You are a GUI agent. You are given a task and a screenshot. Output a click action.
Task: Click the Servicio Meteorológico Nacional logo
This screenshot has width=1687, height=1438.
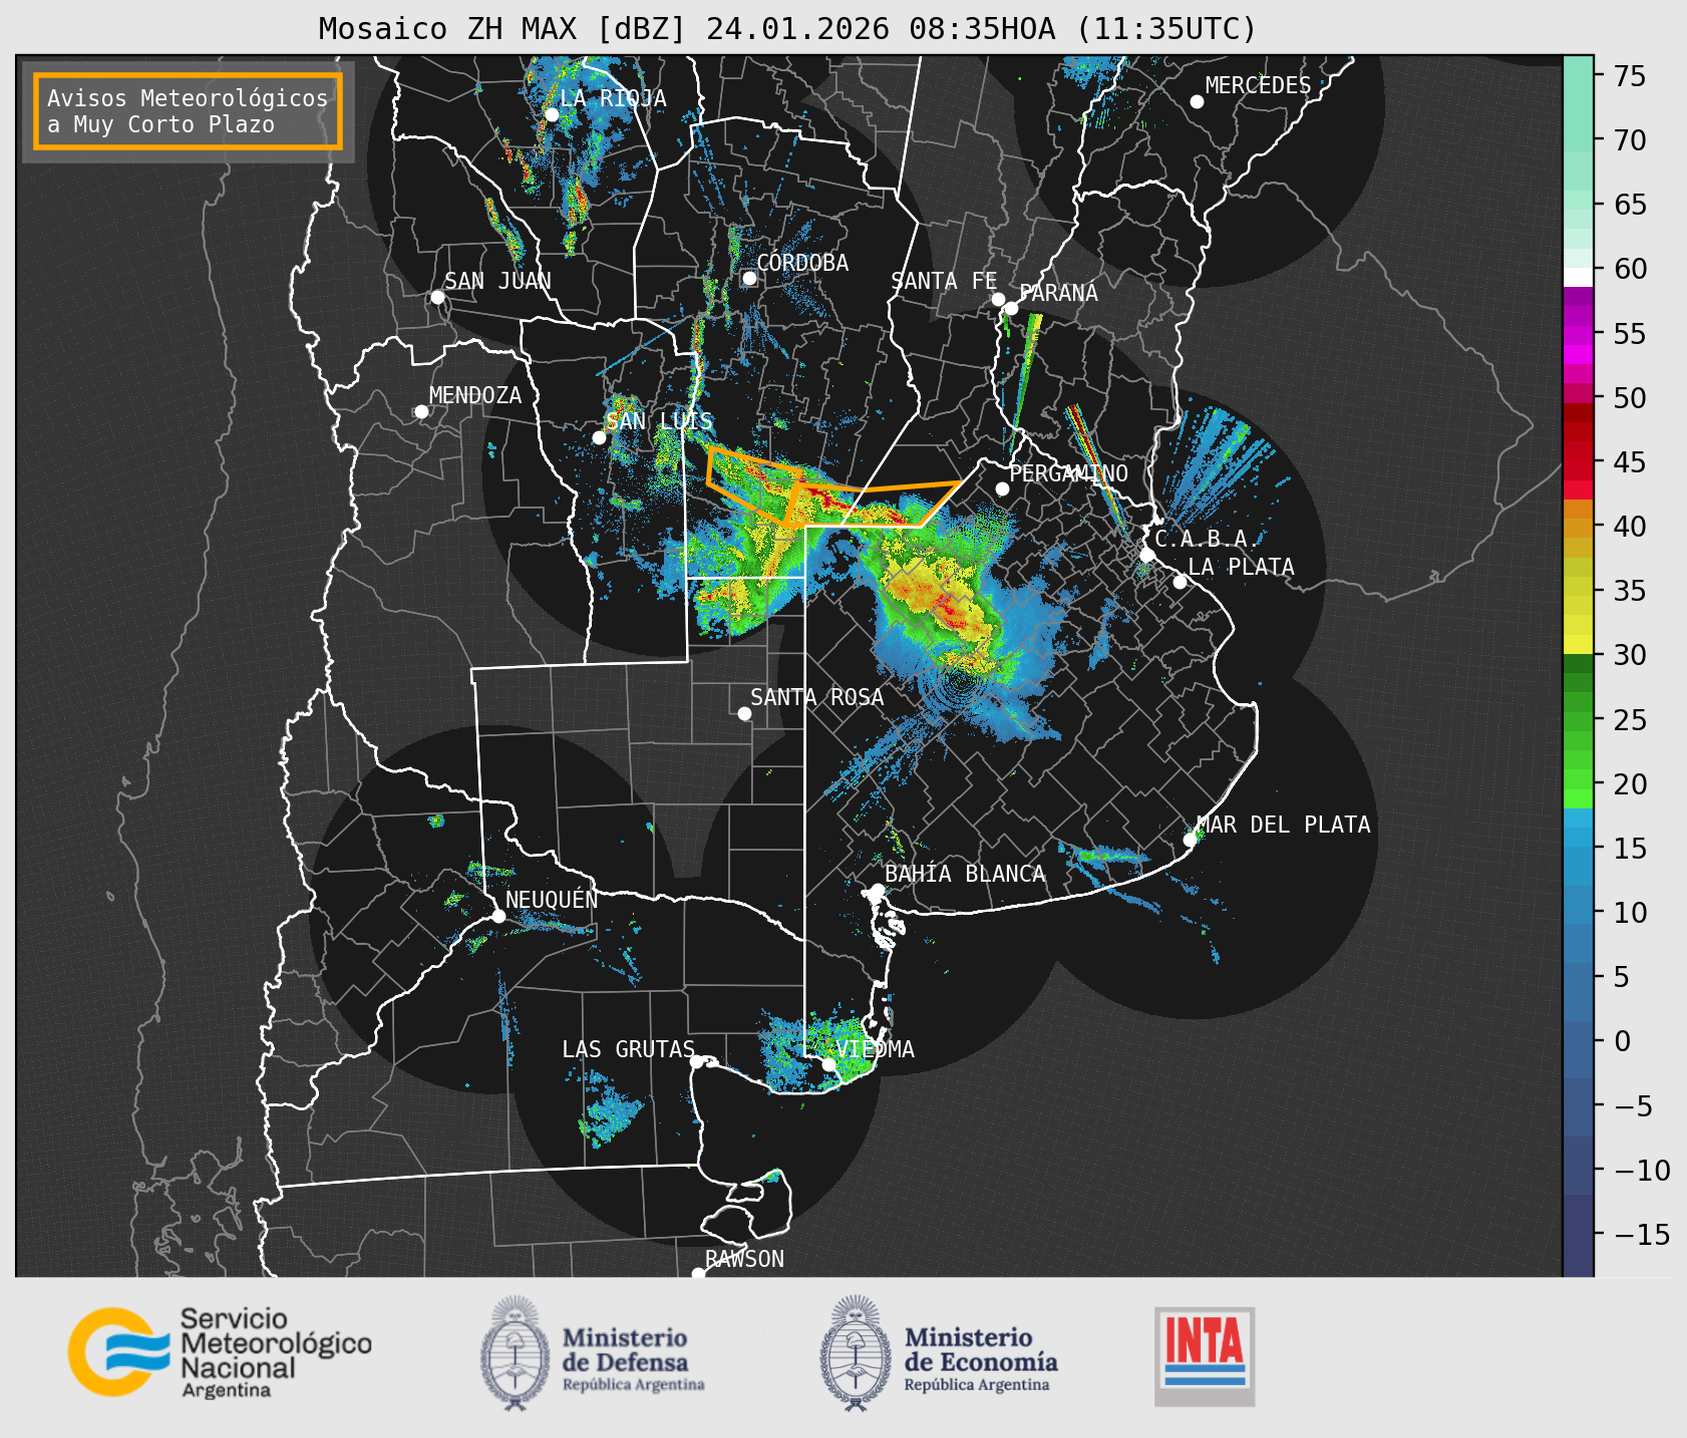click(x=218, y=1352)
